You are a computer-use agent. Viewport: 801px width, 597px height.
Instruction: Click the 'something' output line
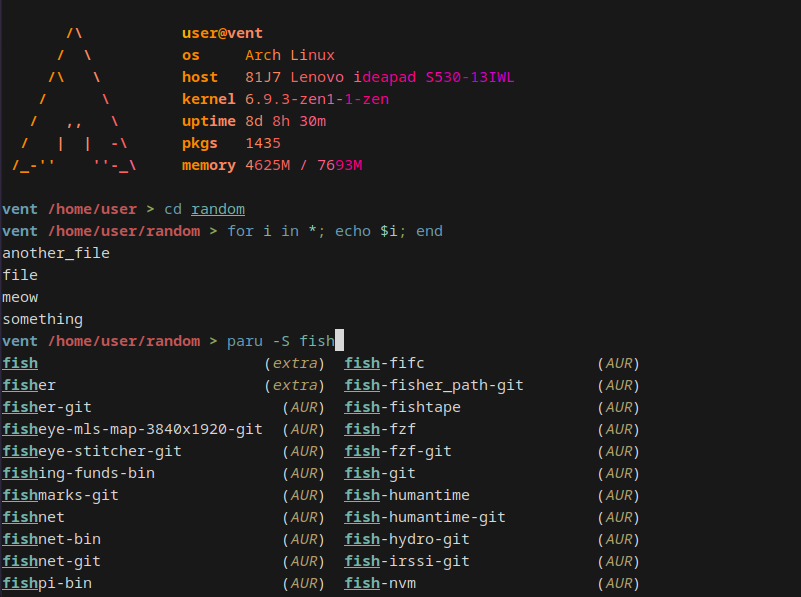point(42,319)
